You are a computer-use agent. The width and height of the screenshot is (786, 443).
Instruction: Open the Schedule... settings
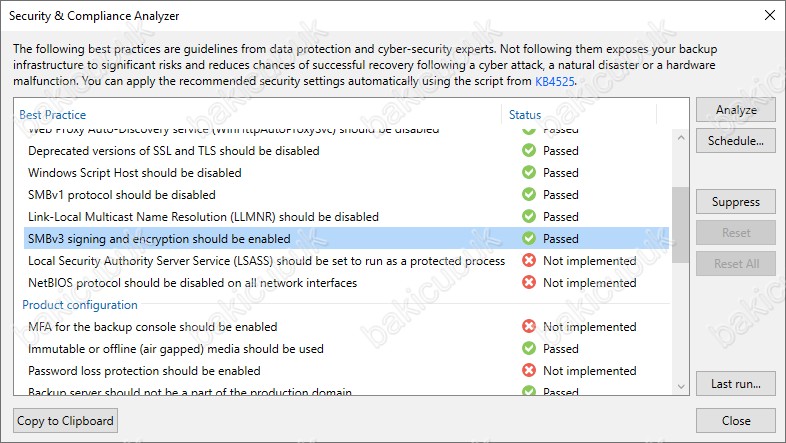point(735,141)
